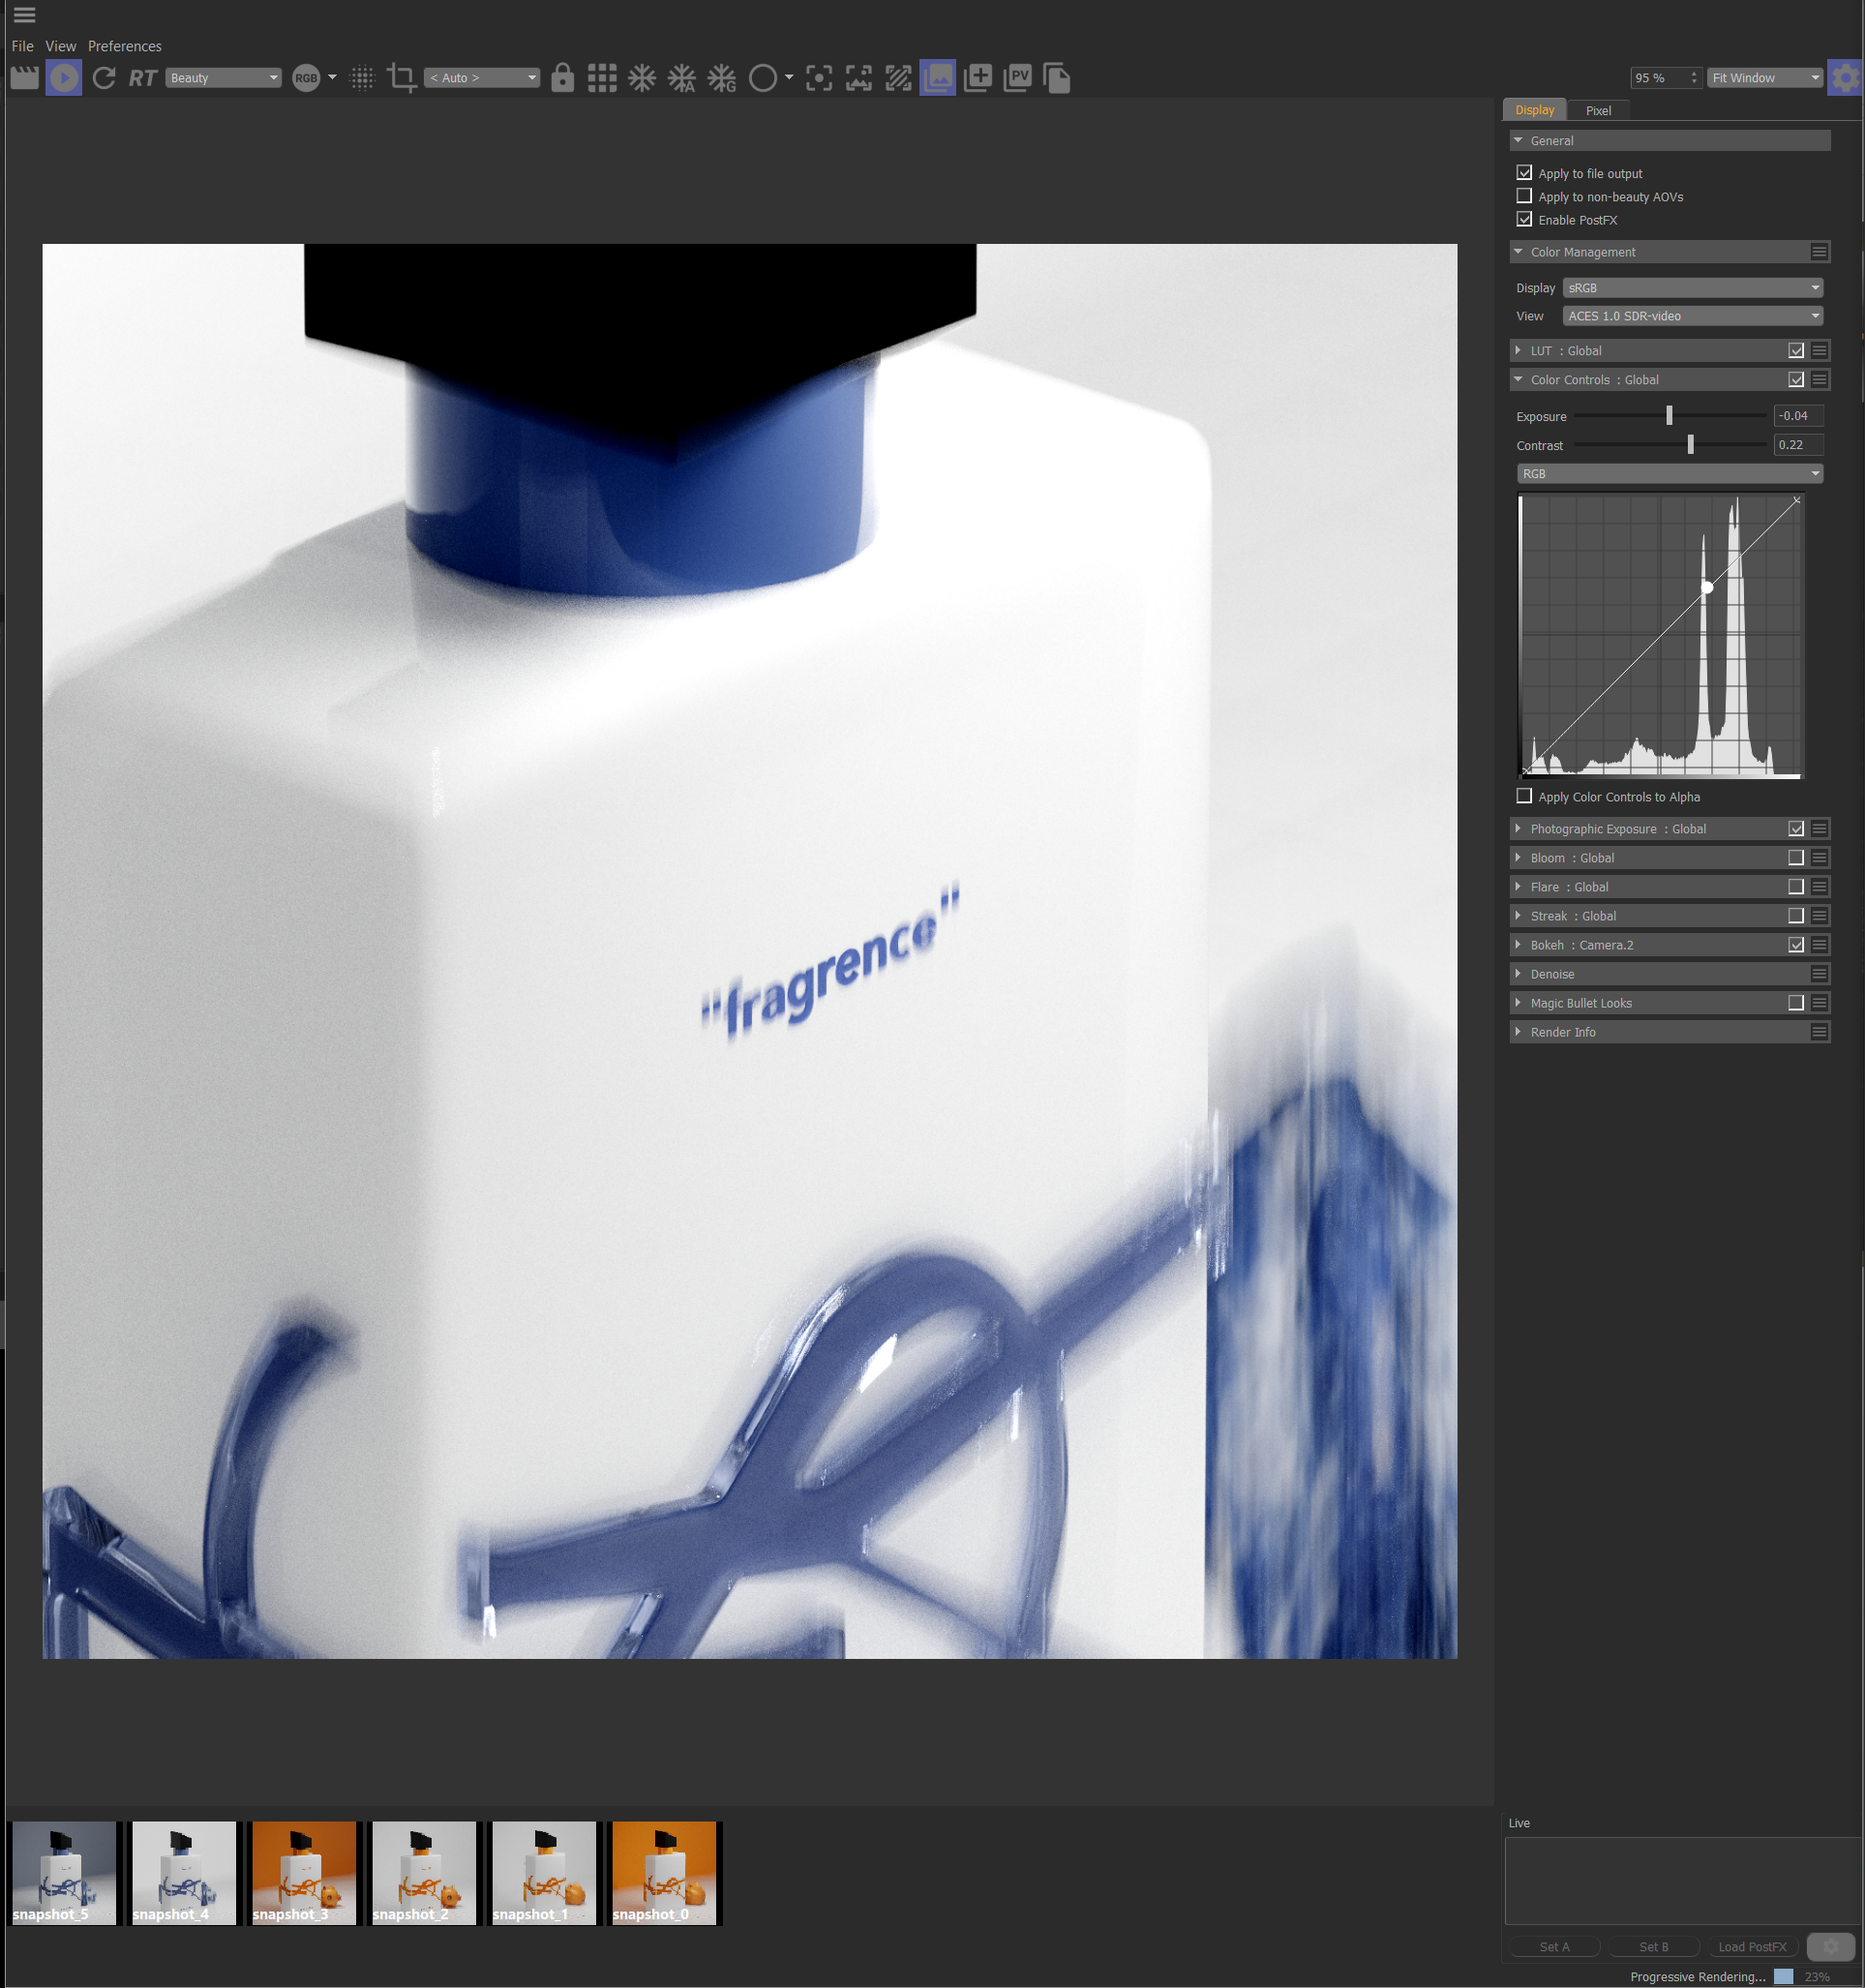Enable Apply to non-beauty AOVs

[1524, 196]
